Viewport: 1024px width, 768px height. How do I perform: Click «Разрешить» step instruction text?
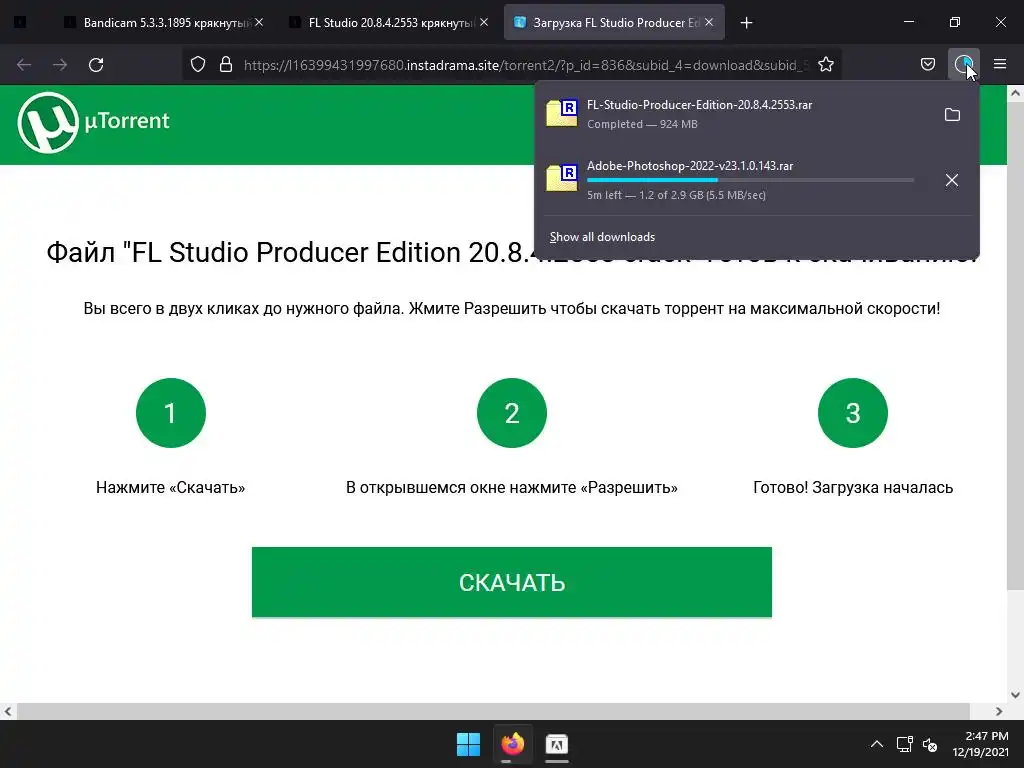click(512, 488)
